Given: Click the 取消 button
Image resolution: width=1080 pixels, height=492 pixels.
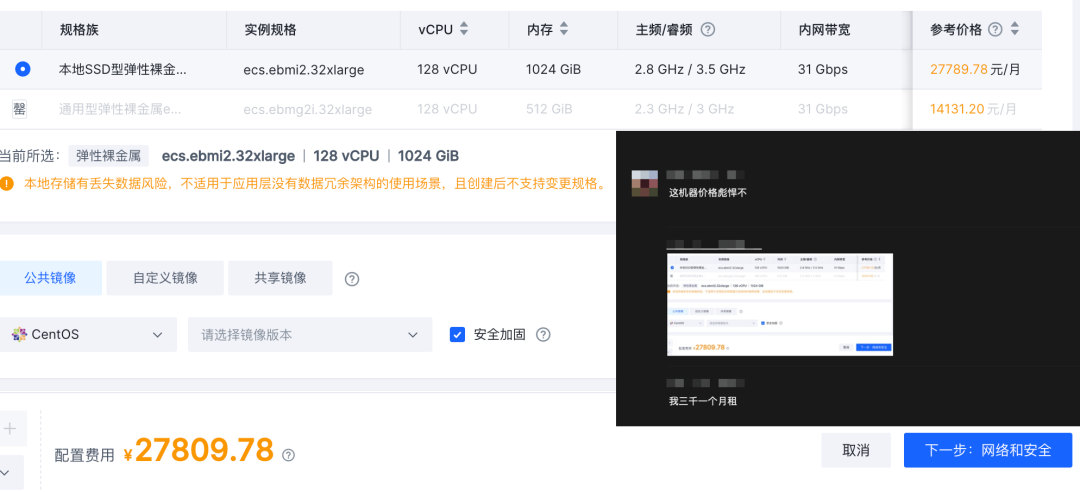Looking at the screenshot, I should (x=855, y=450).
